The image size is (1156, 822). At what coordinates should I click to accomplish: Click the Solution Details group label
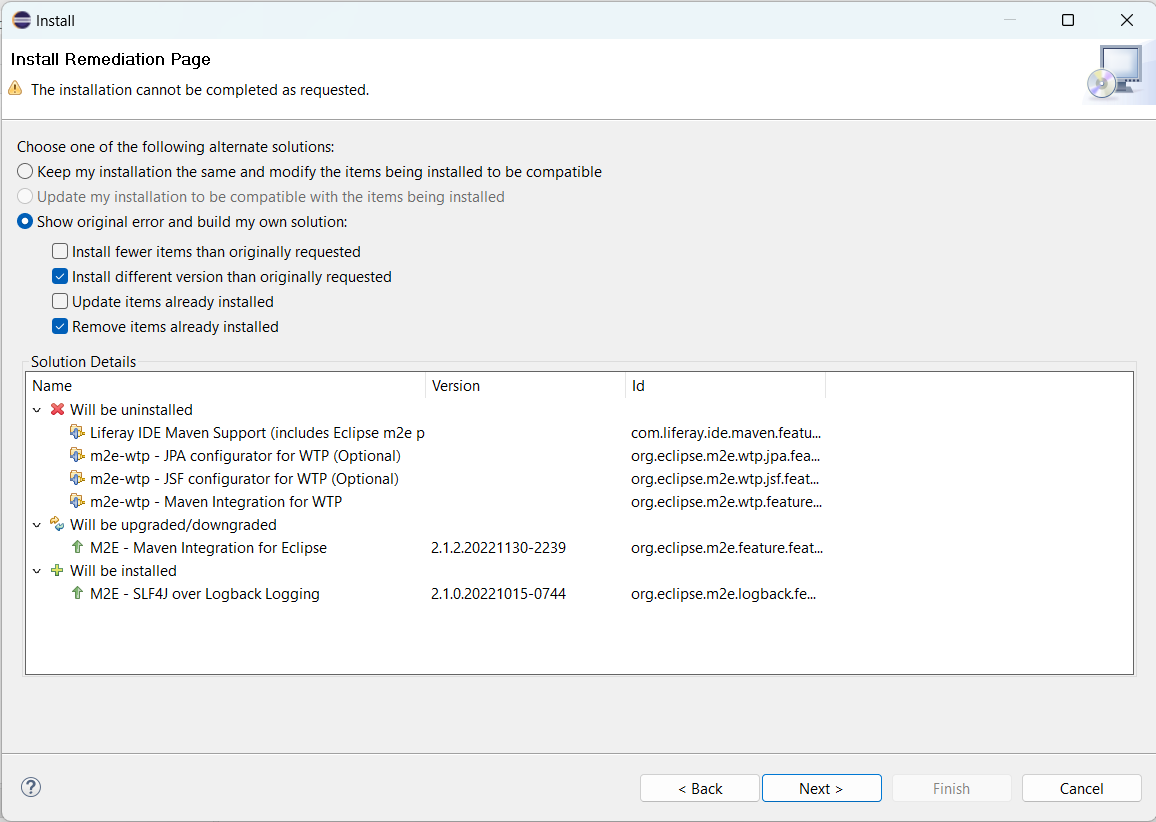pos(83,361)
